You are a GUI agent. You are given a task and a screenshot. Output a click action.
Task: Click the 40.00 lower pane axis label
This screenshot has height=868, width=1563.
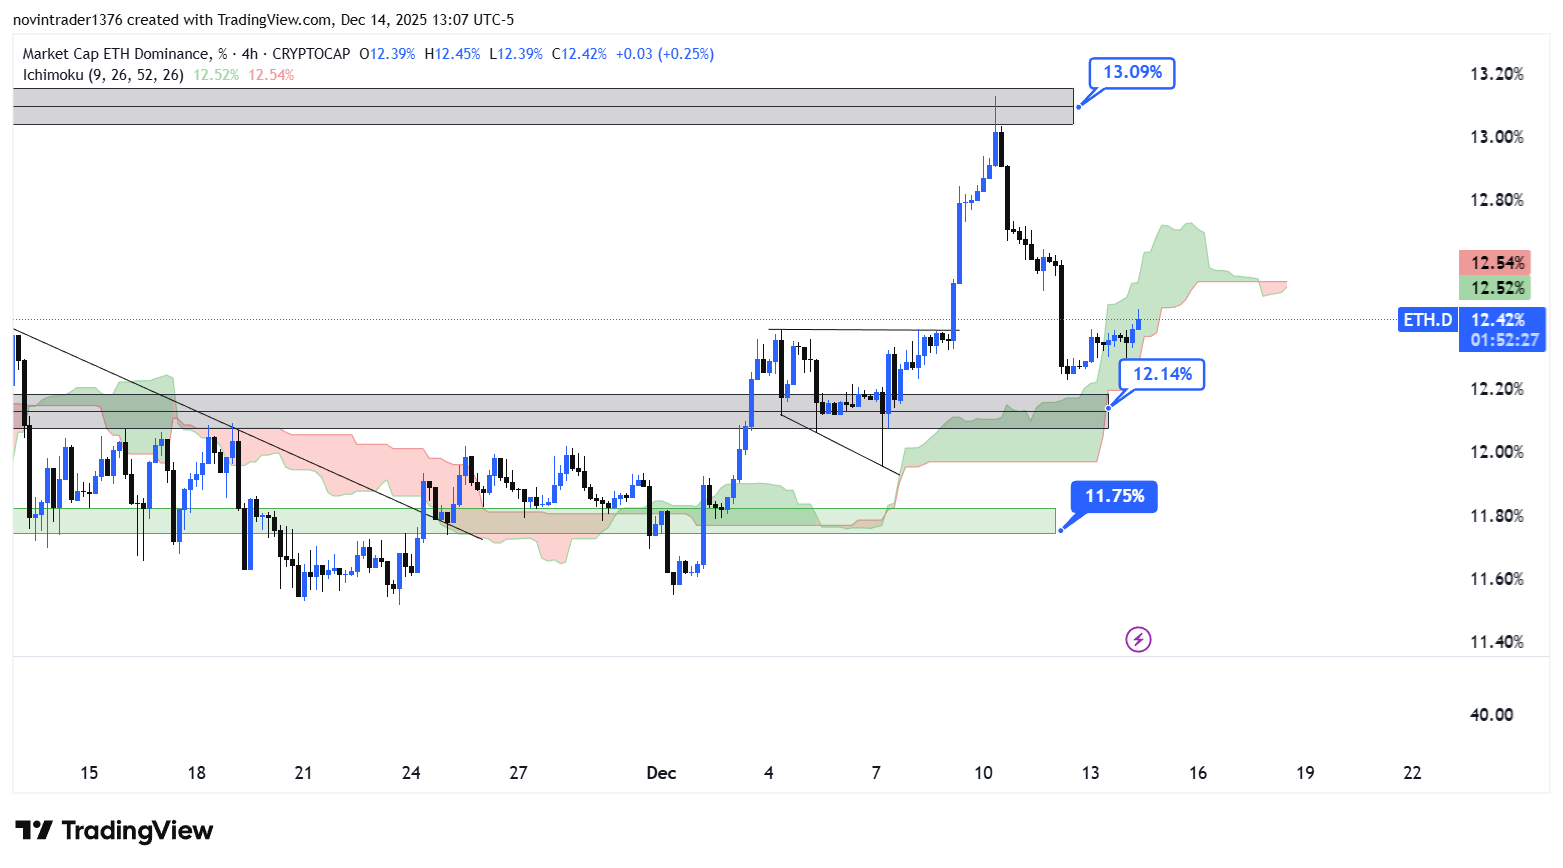[x=1491, y=715]
